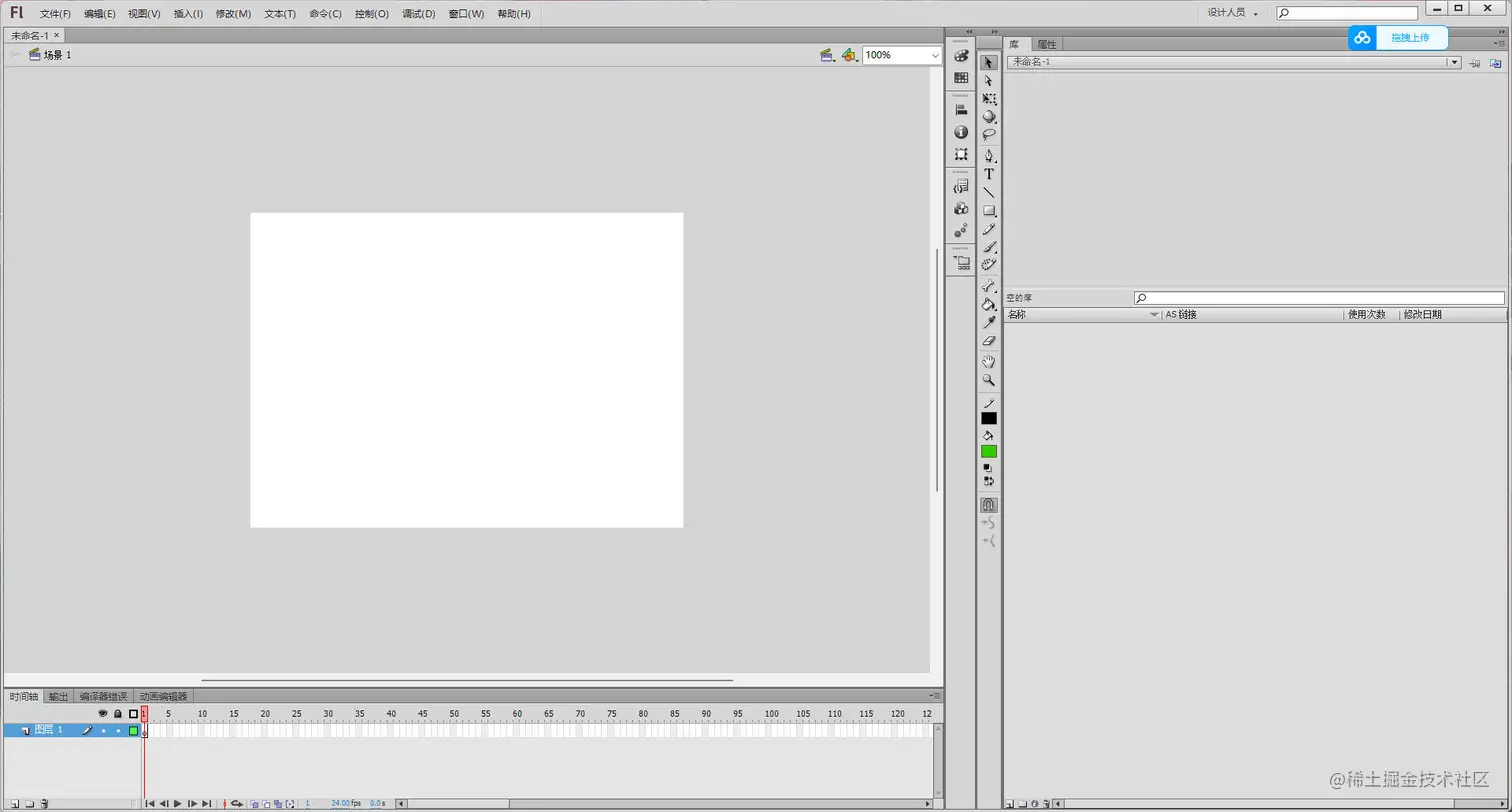Select the Selection (arrow) tool
1512x812 pixels.
point(988,61)
